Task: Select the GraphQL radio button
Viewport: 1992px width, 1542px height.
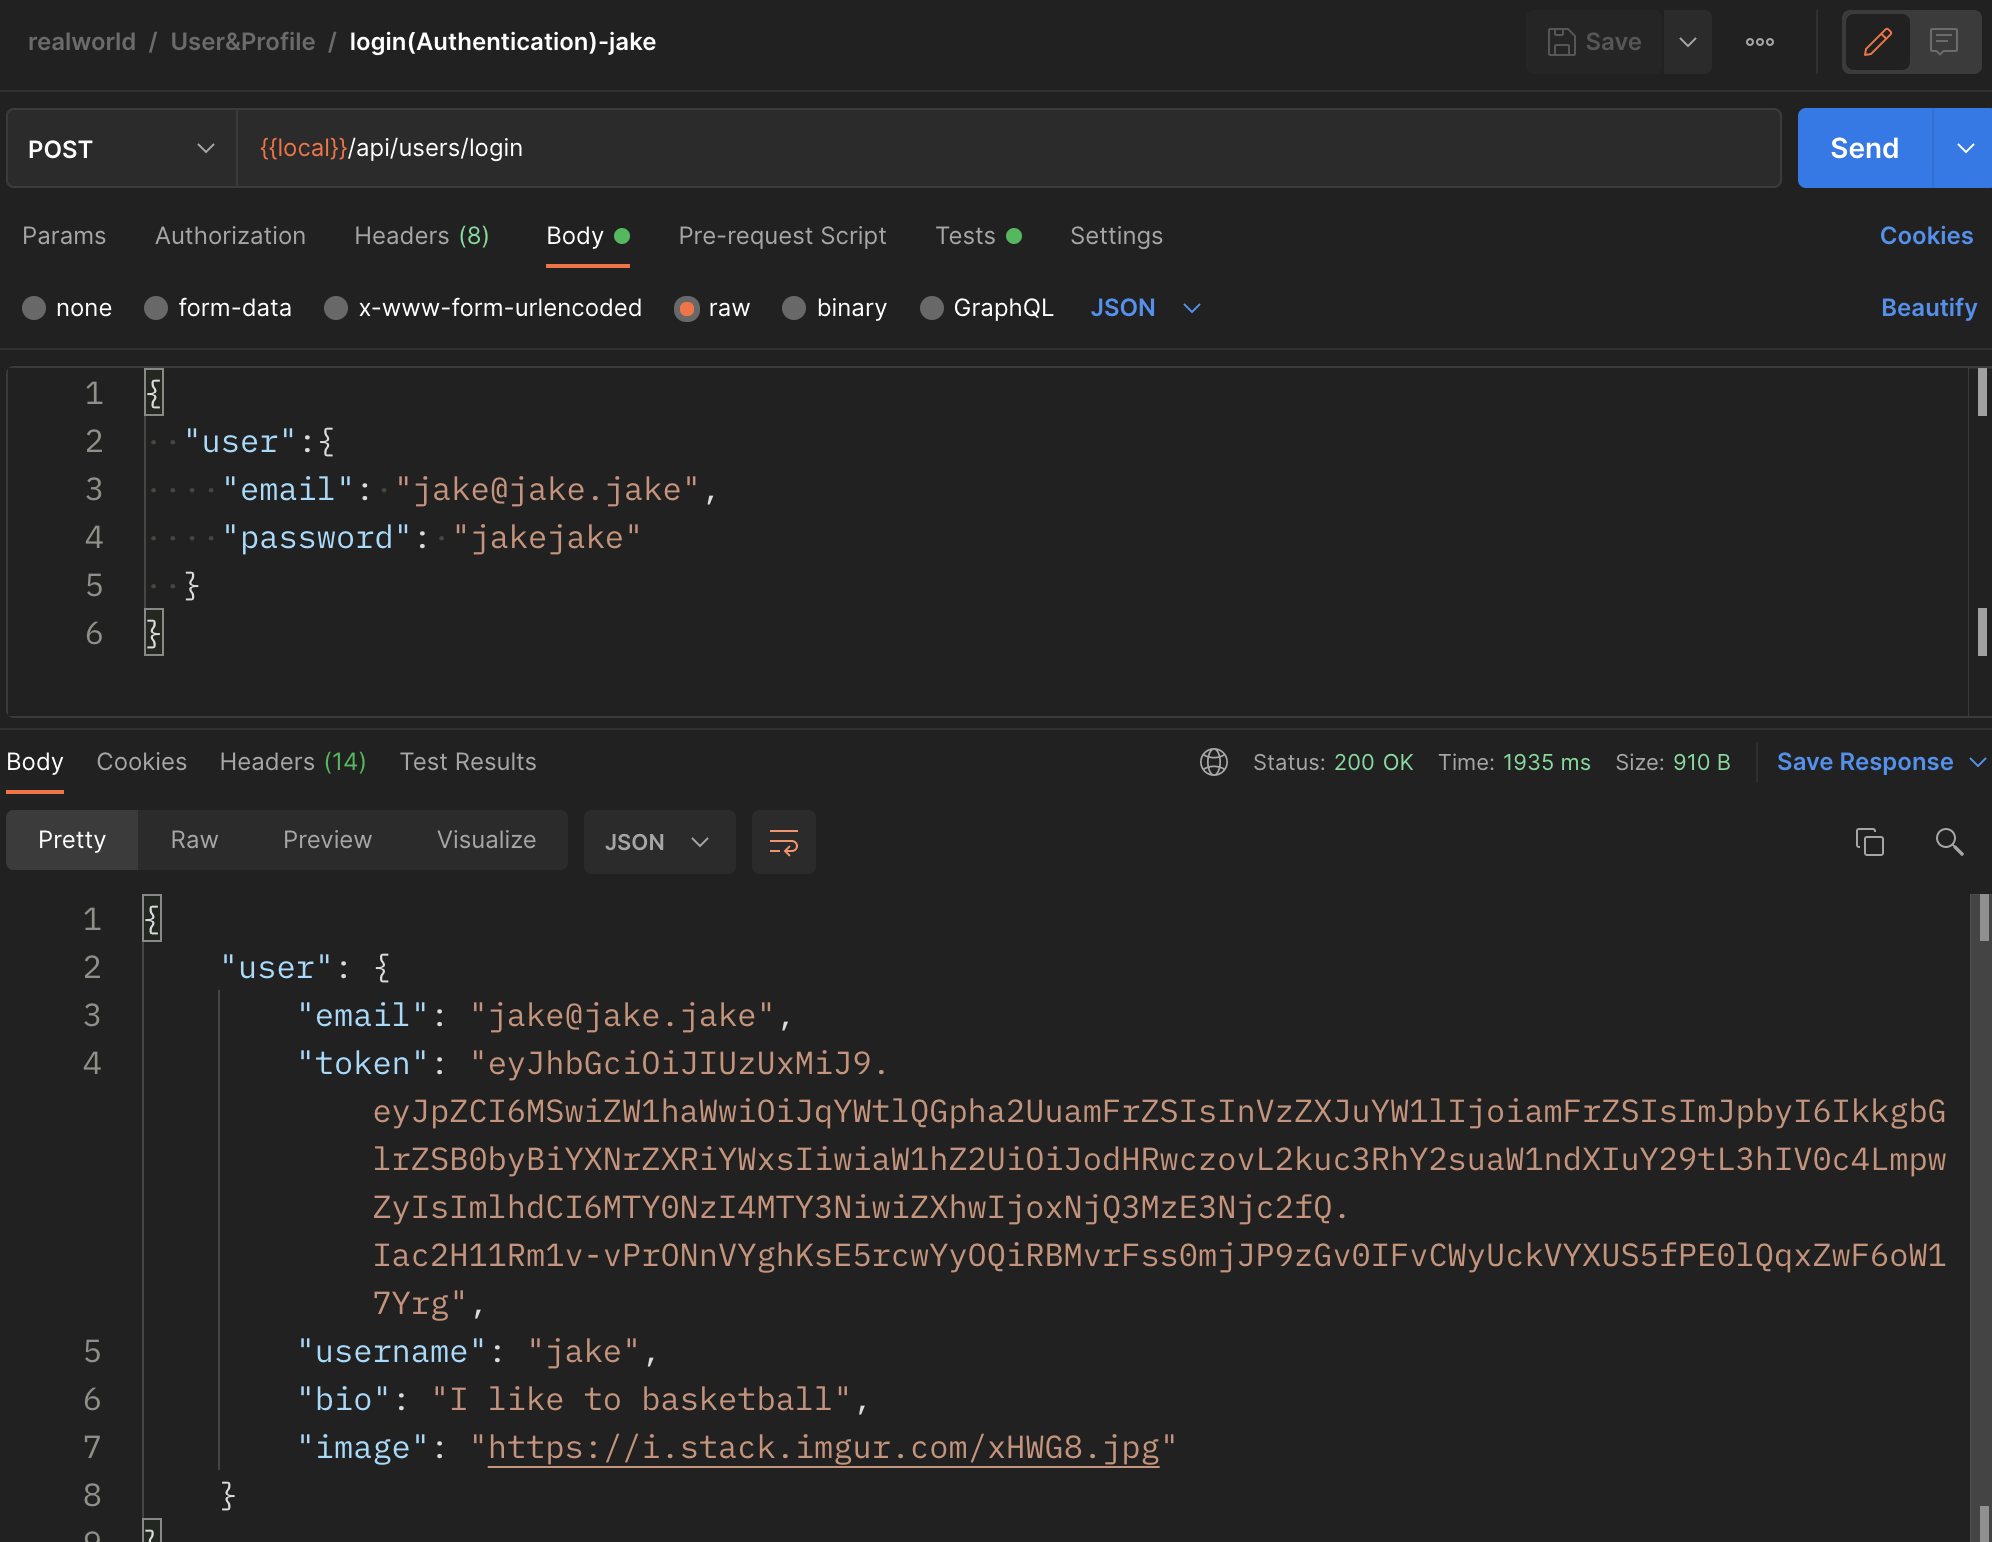Action: [932, 308]
